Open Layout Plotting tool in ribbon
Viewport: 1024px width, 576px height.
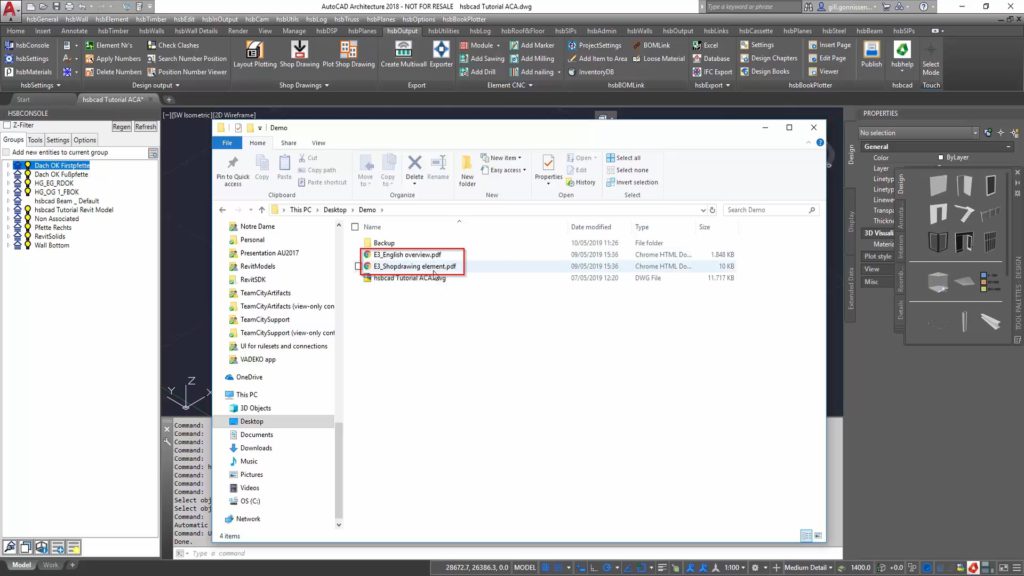pos(255,54)
